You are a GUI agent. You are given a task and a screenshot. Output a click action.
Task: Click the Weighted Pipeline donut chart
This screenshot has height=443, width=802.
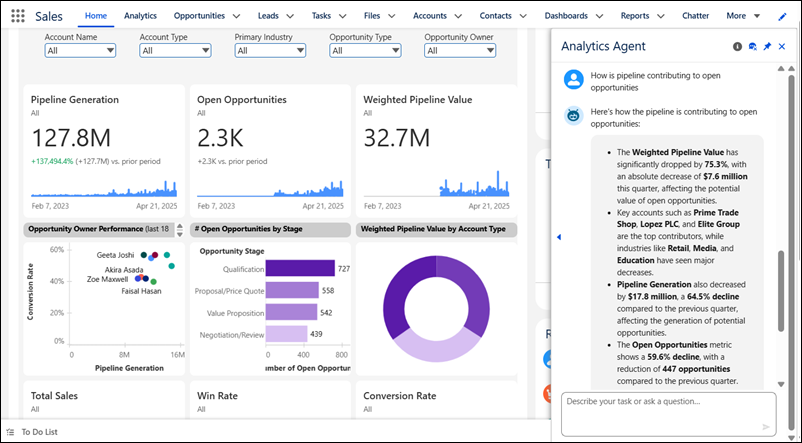click(436, 308)
